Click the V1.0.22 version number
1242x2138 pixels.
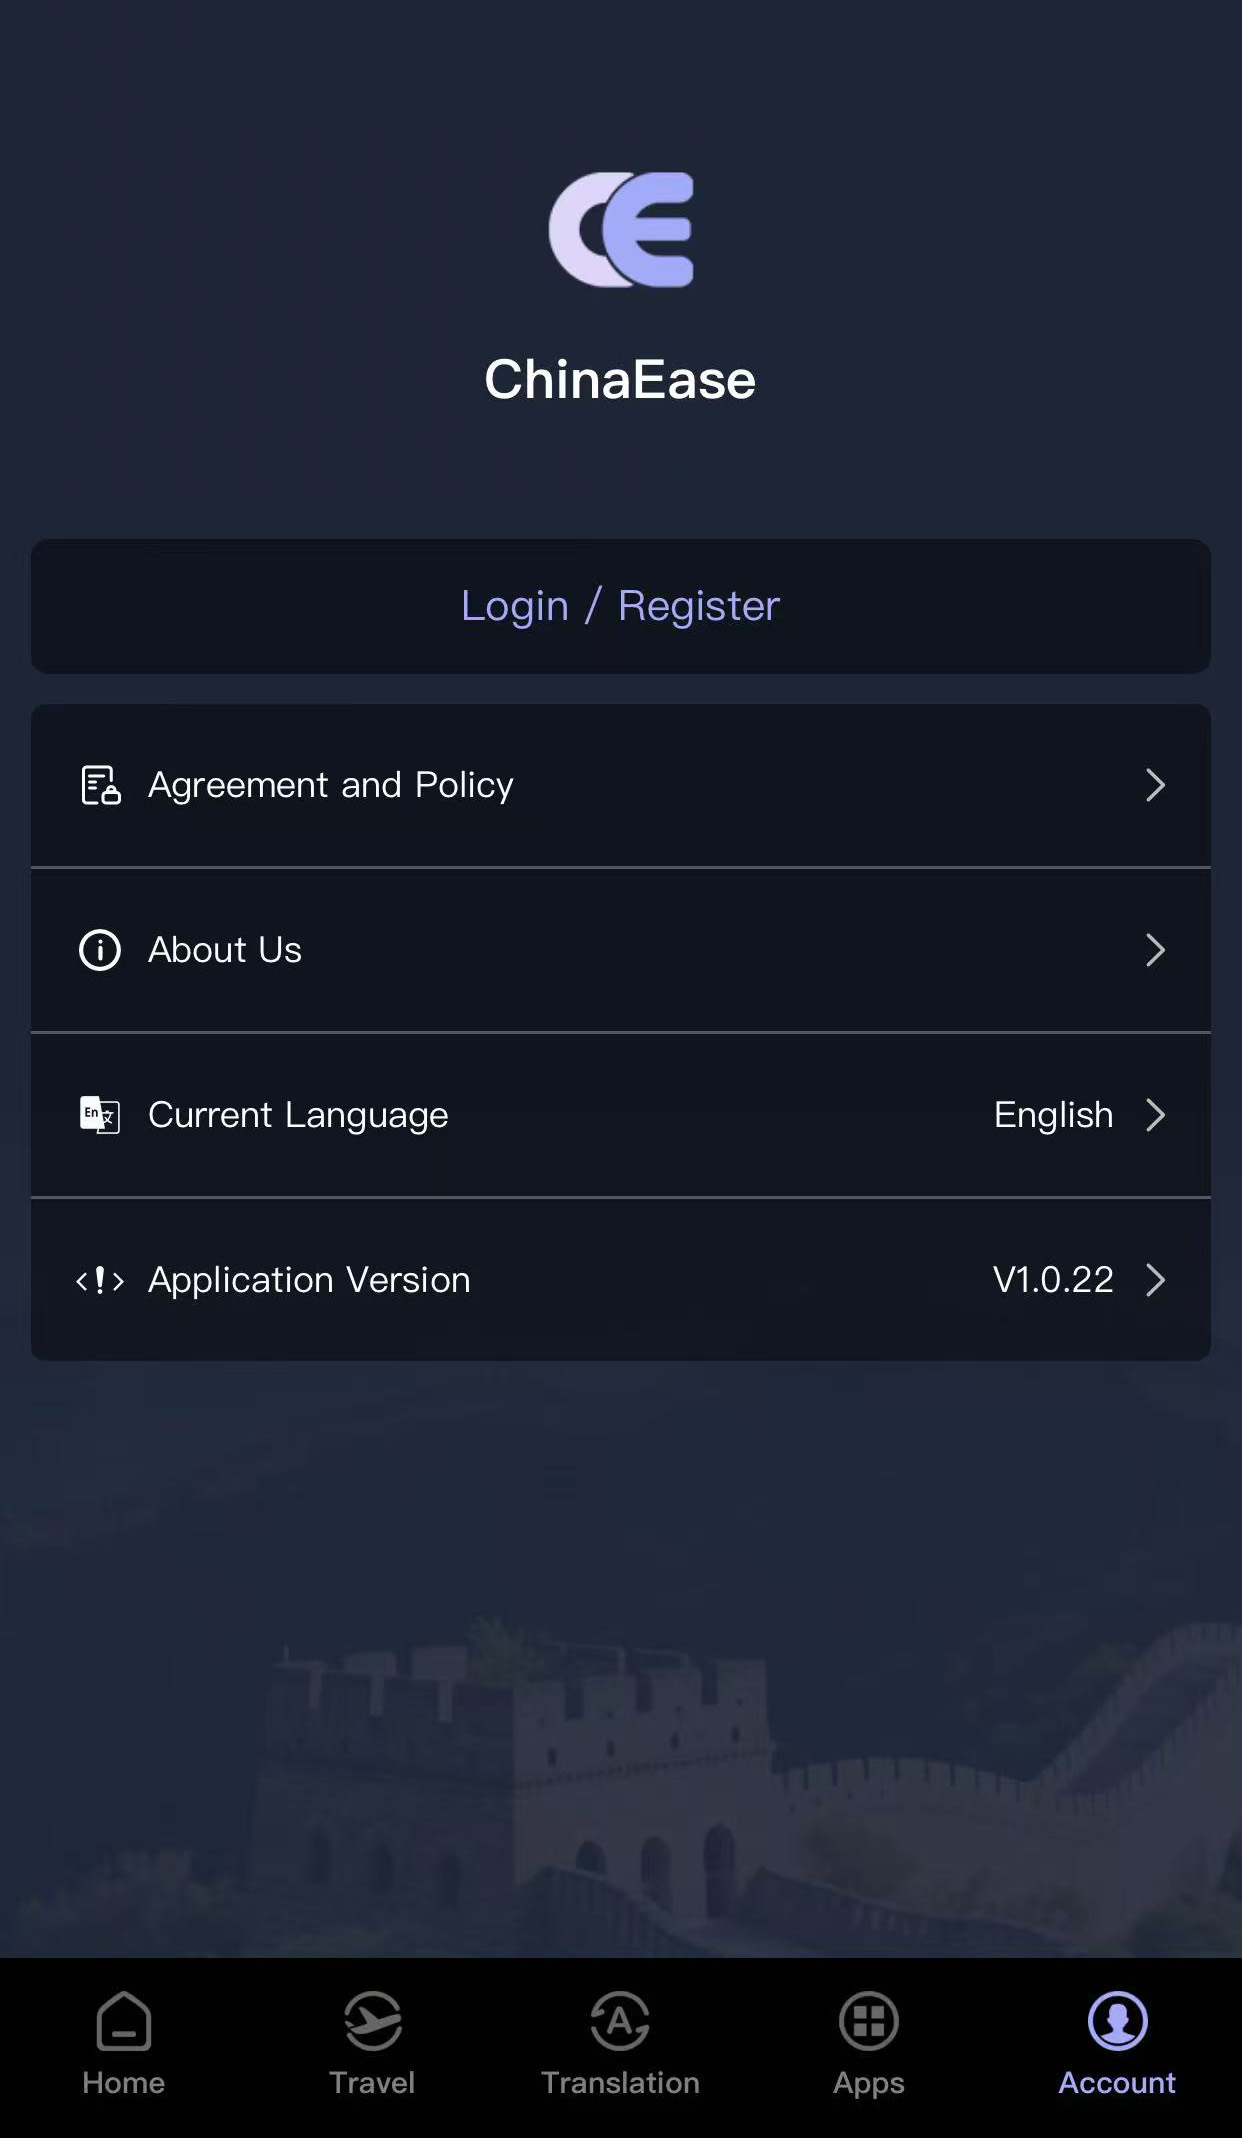[x=1053, y=1280]
